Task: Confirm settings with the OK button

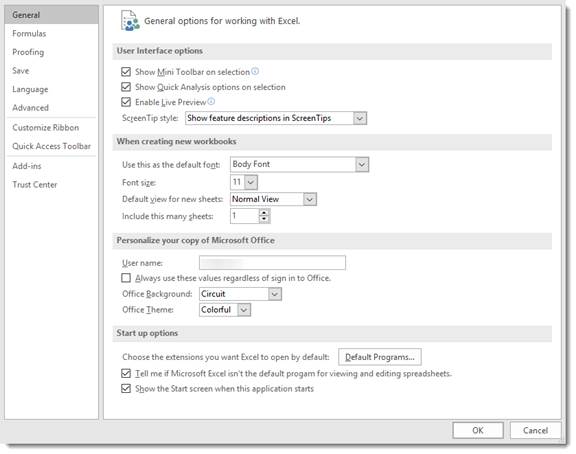Action: tap(478, 430)
